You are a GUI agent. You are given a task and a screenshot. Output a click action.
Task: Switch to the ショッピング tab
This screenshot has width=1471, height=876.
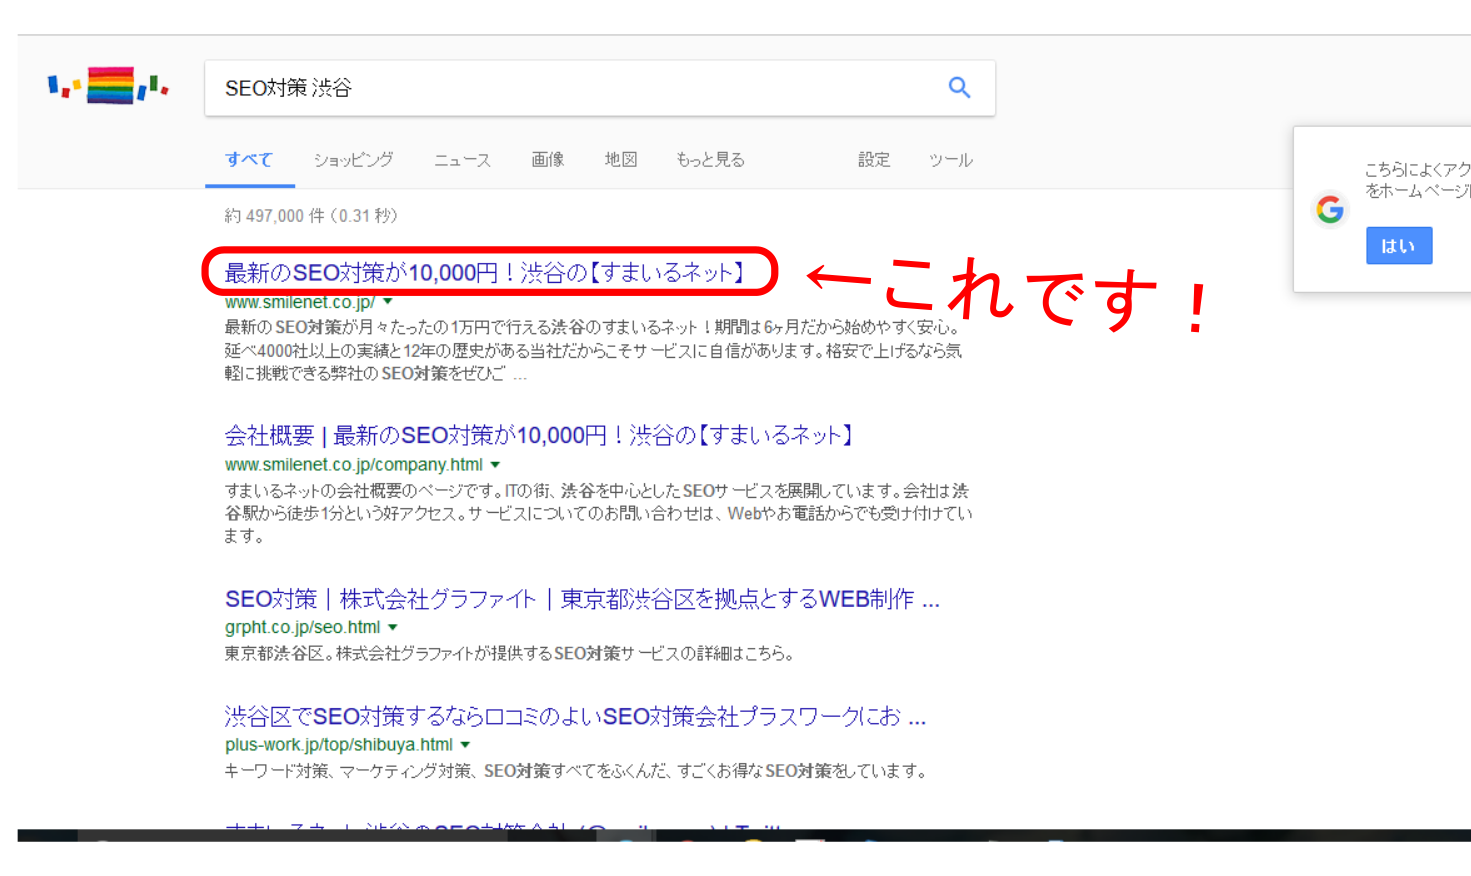[353, 160]
